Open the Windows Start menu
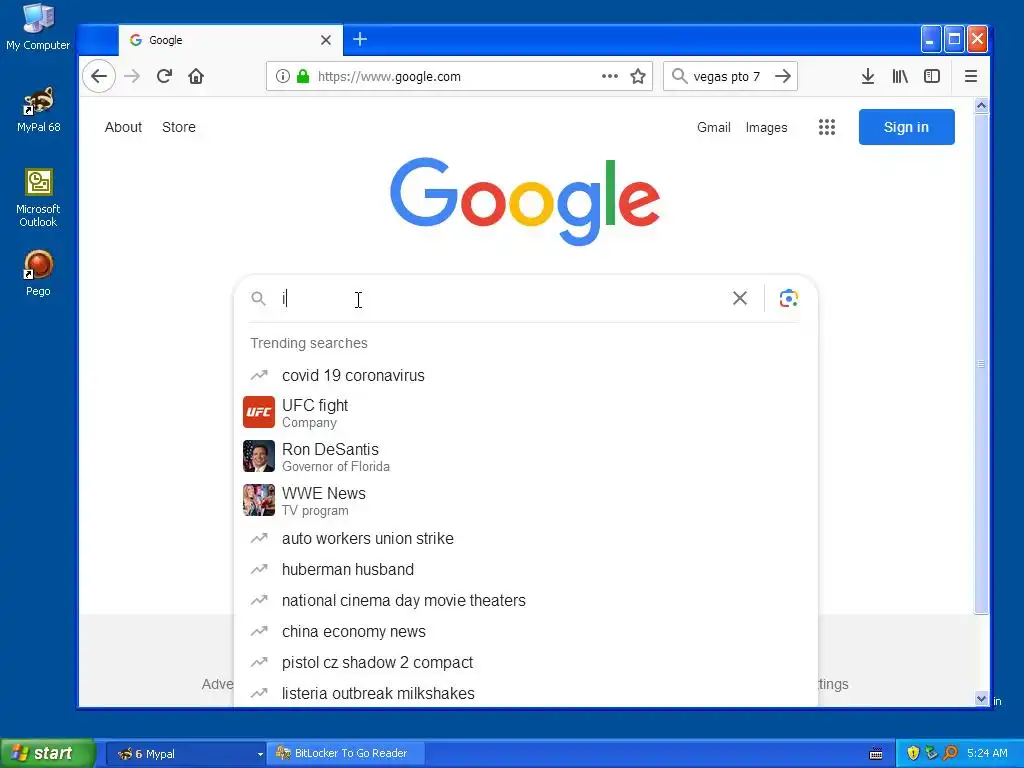Screen dimensions: 1024x768 pos(47,753)
